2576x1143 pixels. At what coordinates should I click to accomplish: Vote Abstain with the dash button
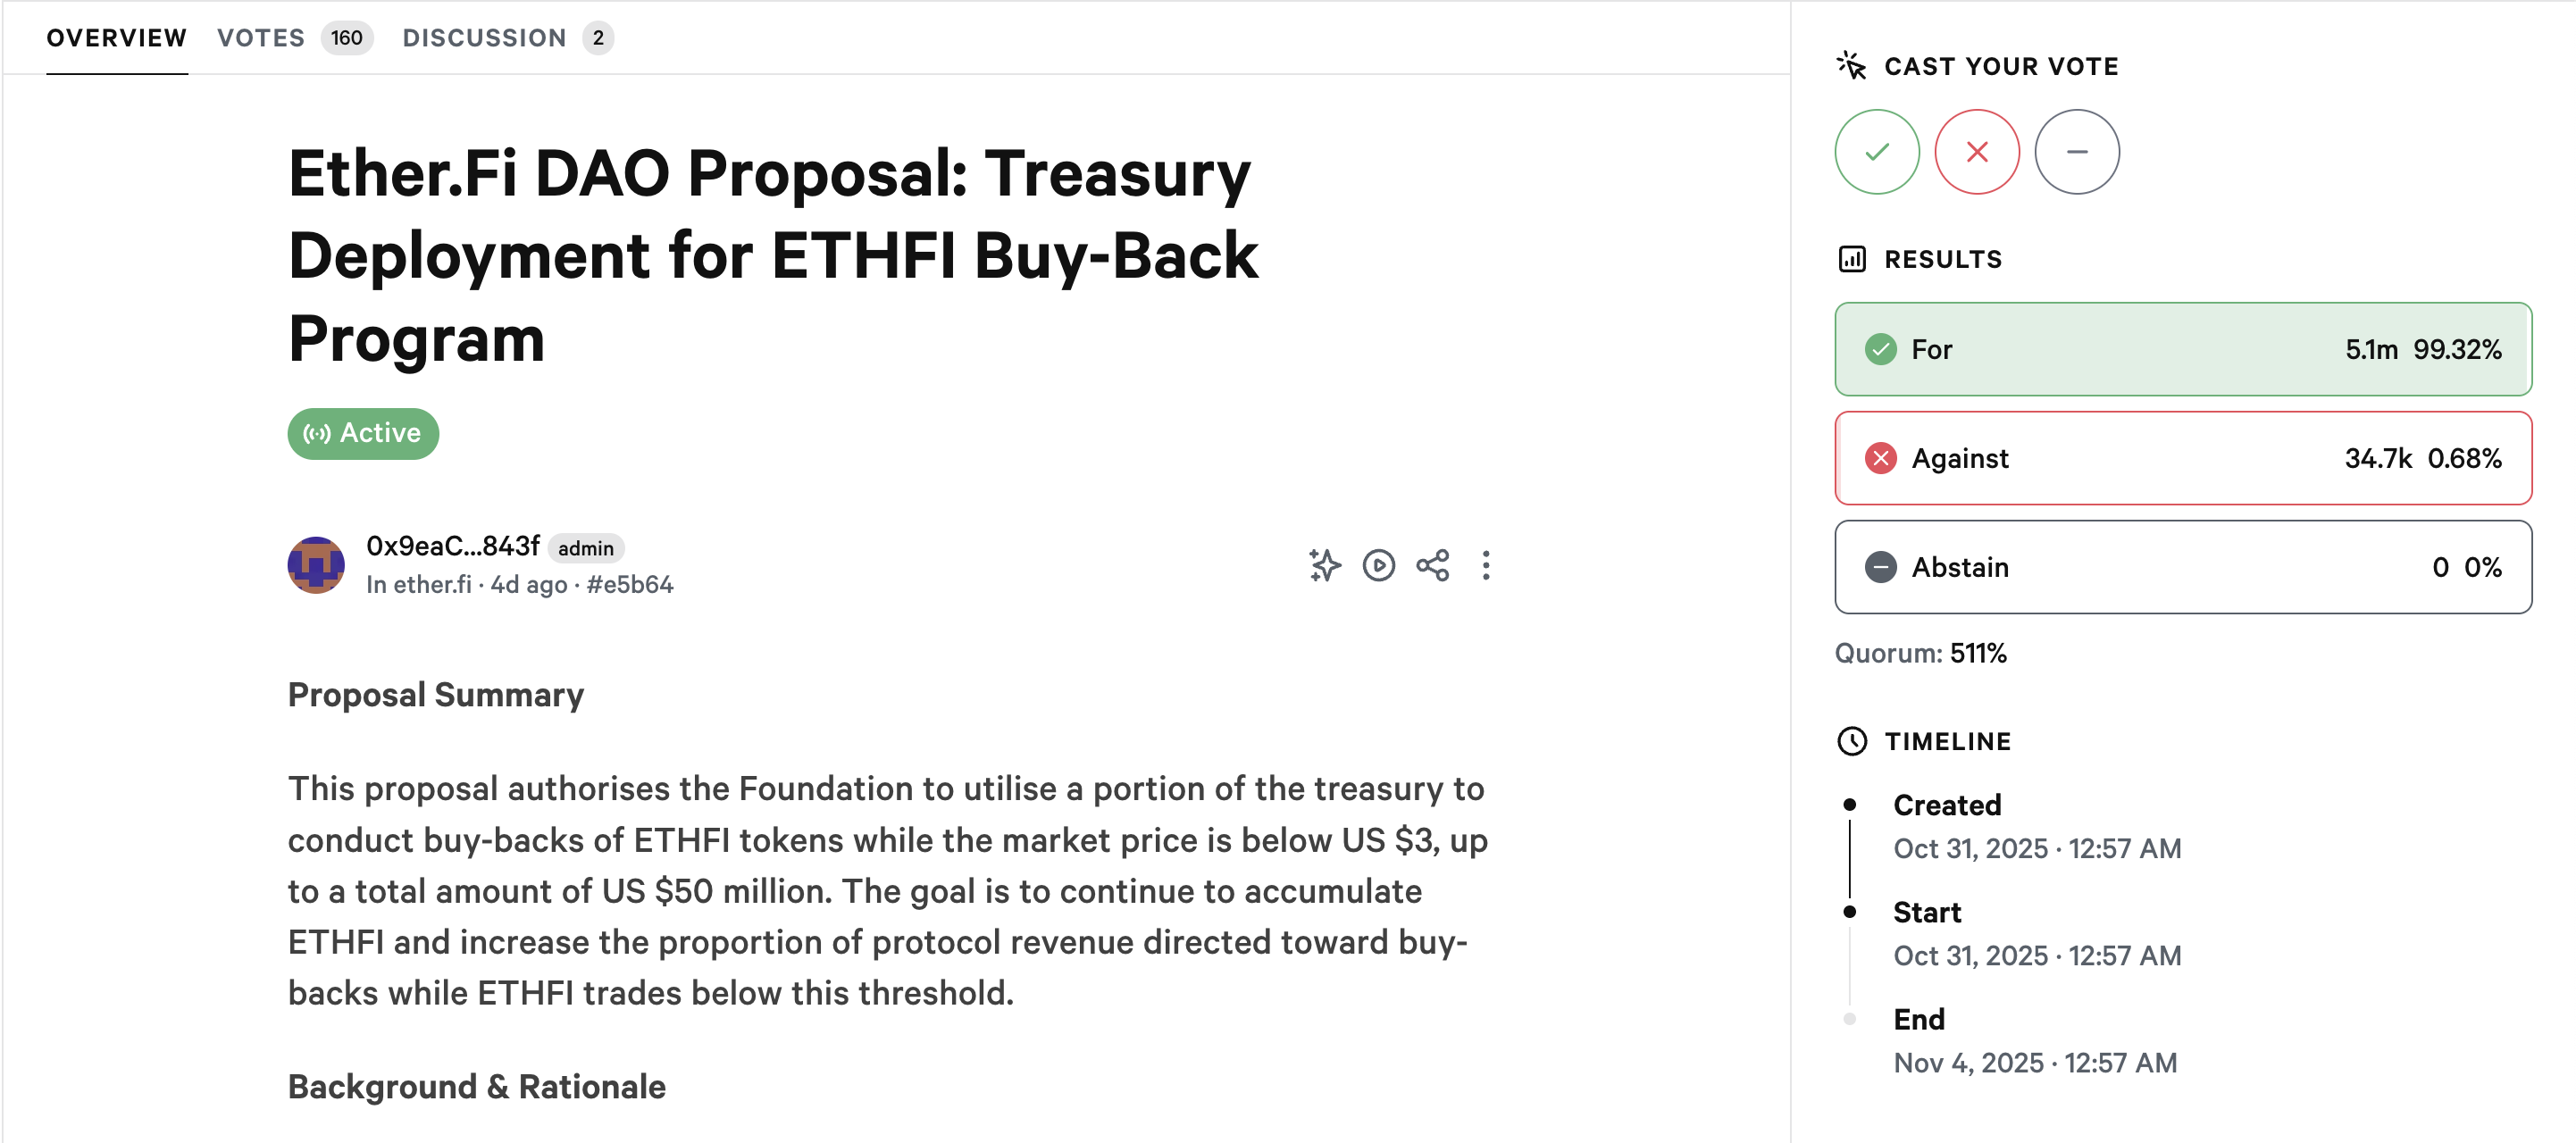point(2076,152)
